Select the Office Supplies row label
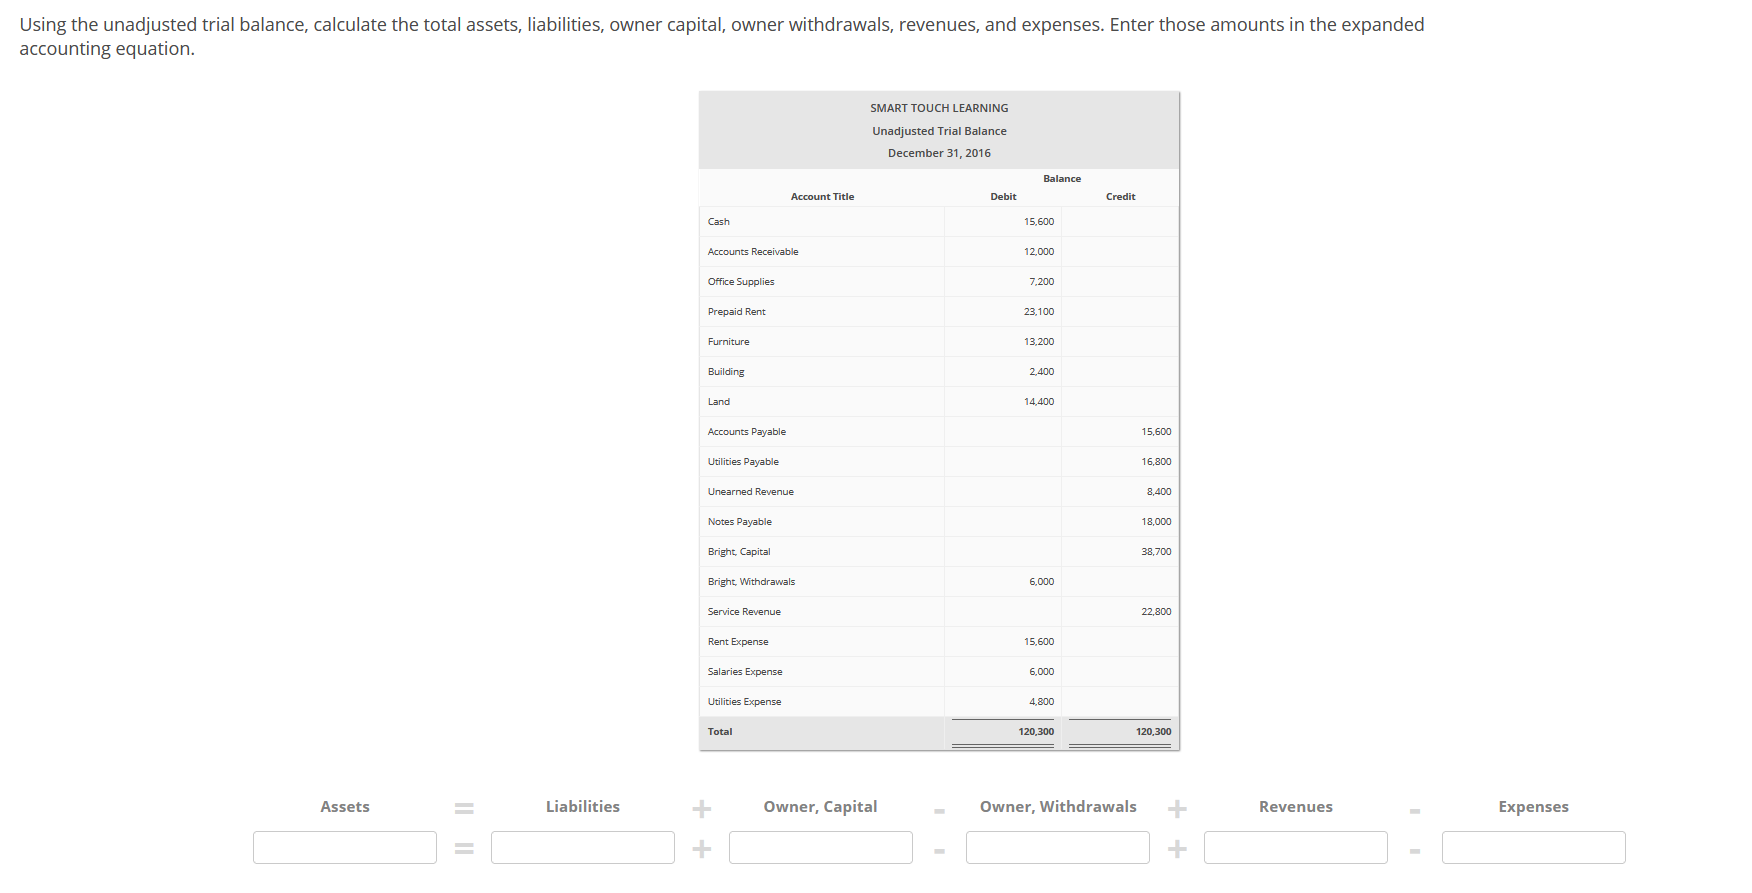Image resolution: width=1752 pixels, height=893 pixels. point(741,282)
